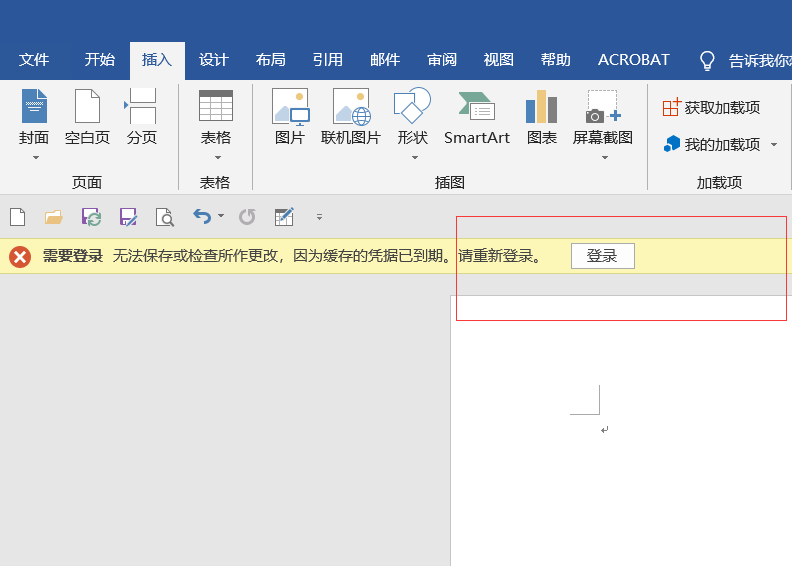The height and width of the screenshot is (566, 792).
Task: Insert a SmartArt graphic
Action: coord(477,118)
